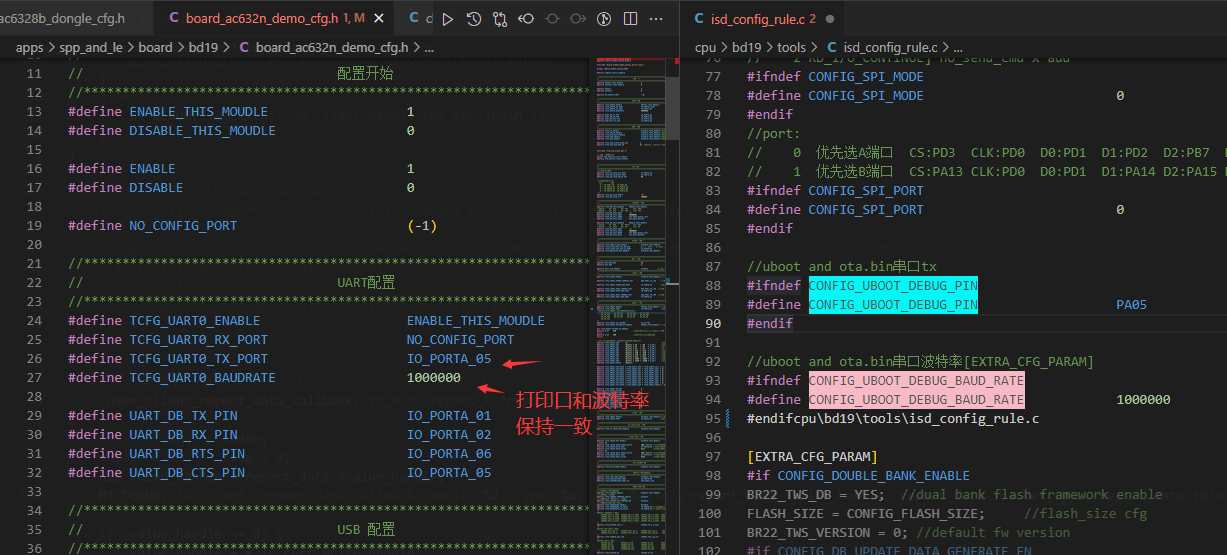Click the '配置开始' comment heading
This screenshot has height=555, width=1227.
pos(365,73)
